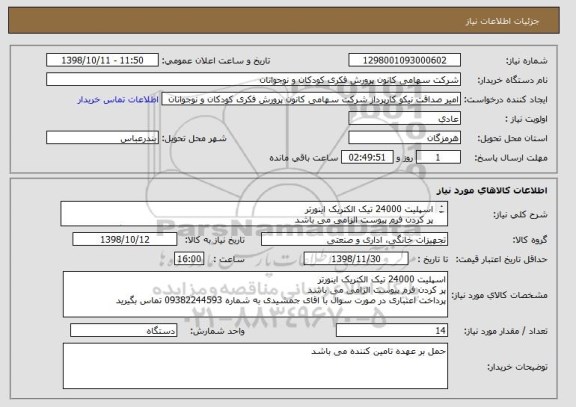Click the stepper arrows in شرح کلی نیاز
The height and width of the screenshot is (407, 576).
pyautogui.click(x=442, y=209)
